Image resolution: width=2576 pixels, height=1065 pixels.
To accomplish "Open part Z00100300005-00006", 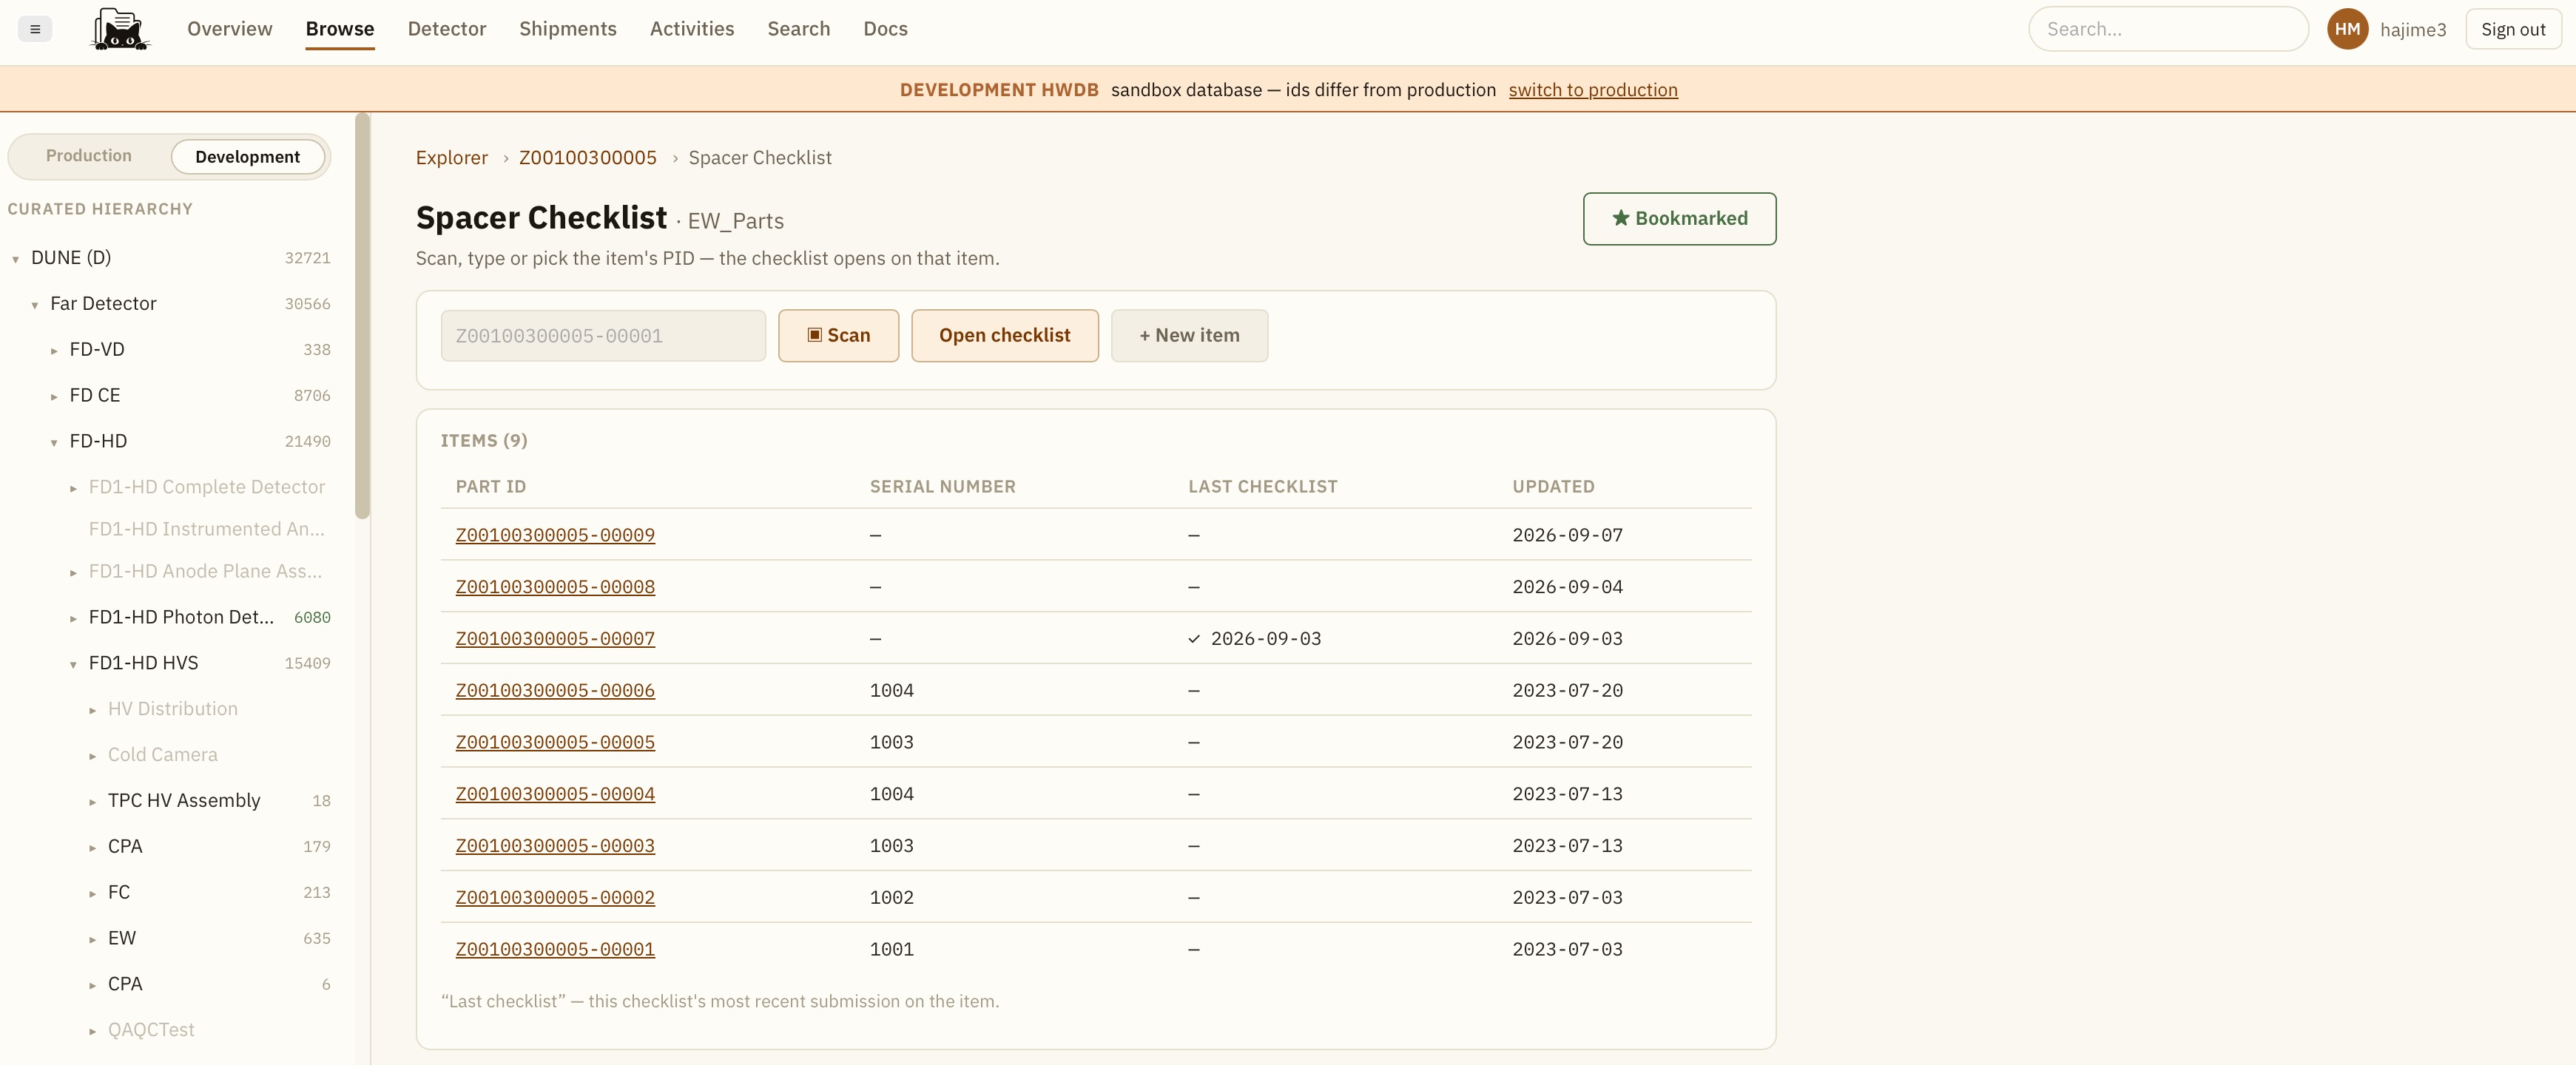I will 555,690.
